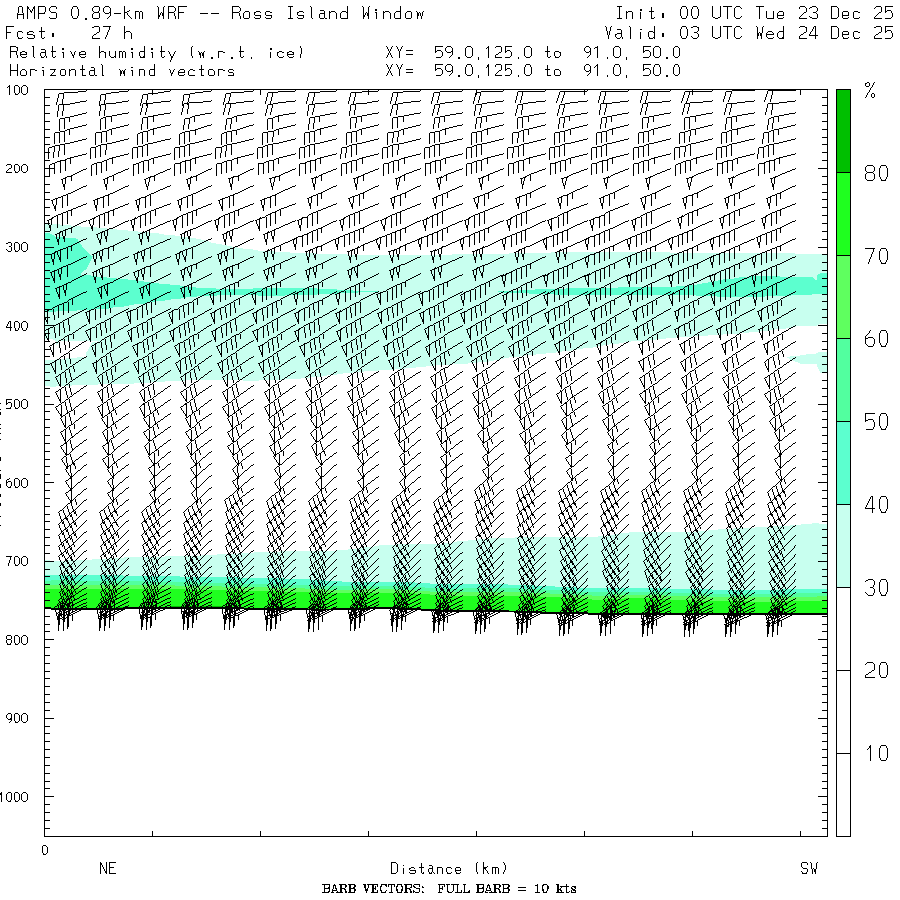Viewport: 900px width, 900px height.
Task: Click the dark green above-80% colorbar segment
Action: [843, 130]
